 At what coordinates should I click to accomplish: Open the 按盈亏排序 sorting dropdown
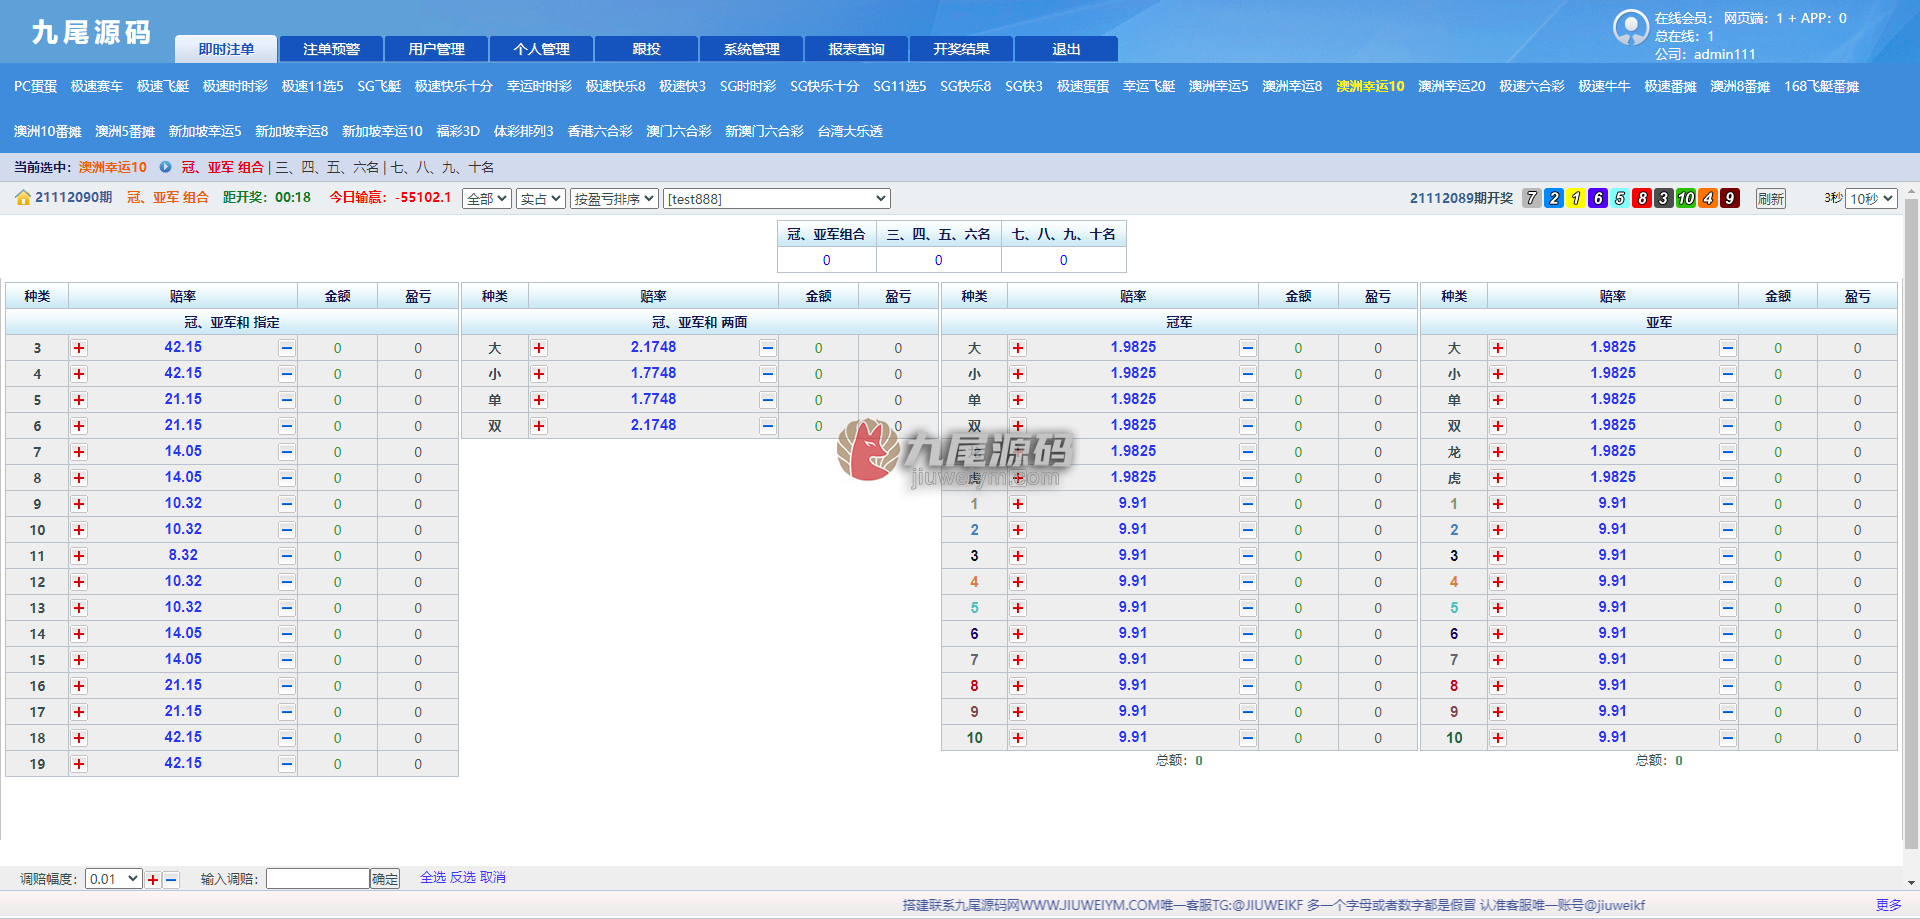point(614,199)
